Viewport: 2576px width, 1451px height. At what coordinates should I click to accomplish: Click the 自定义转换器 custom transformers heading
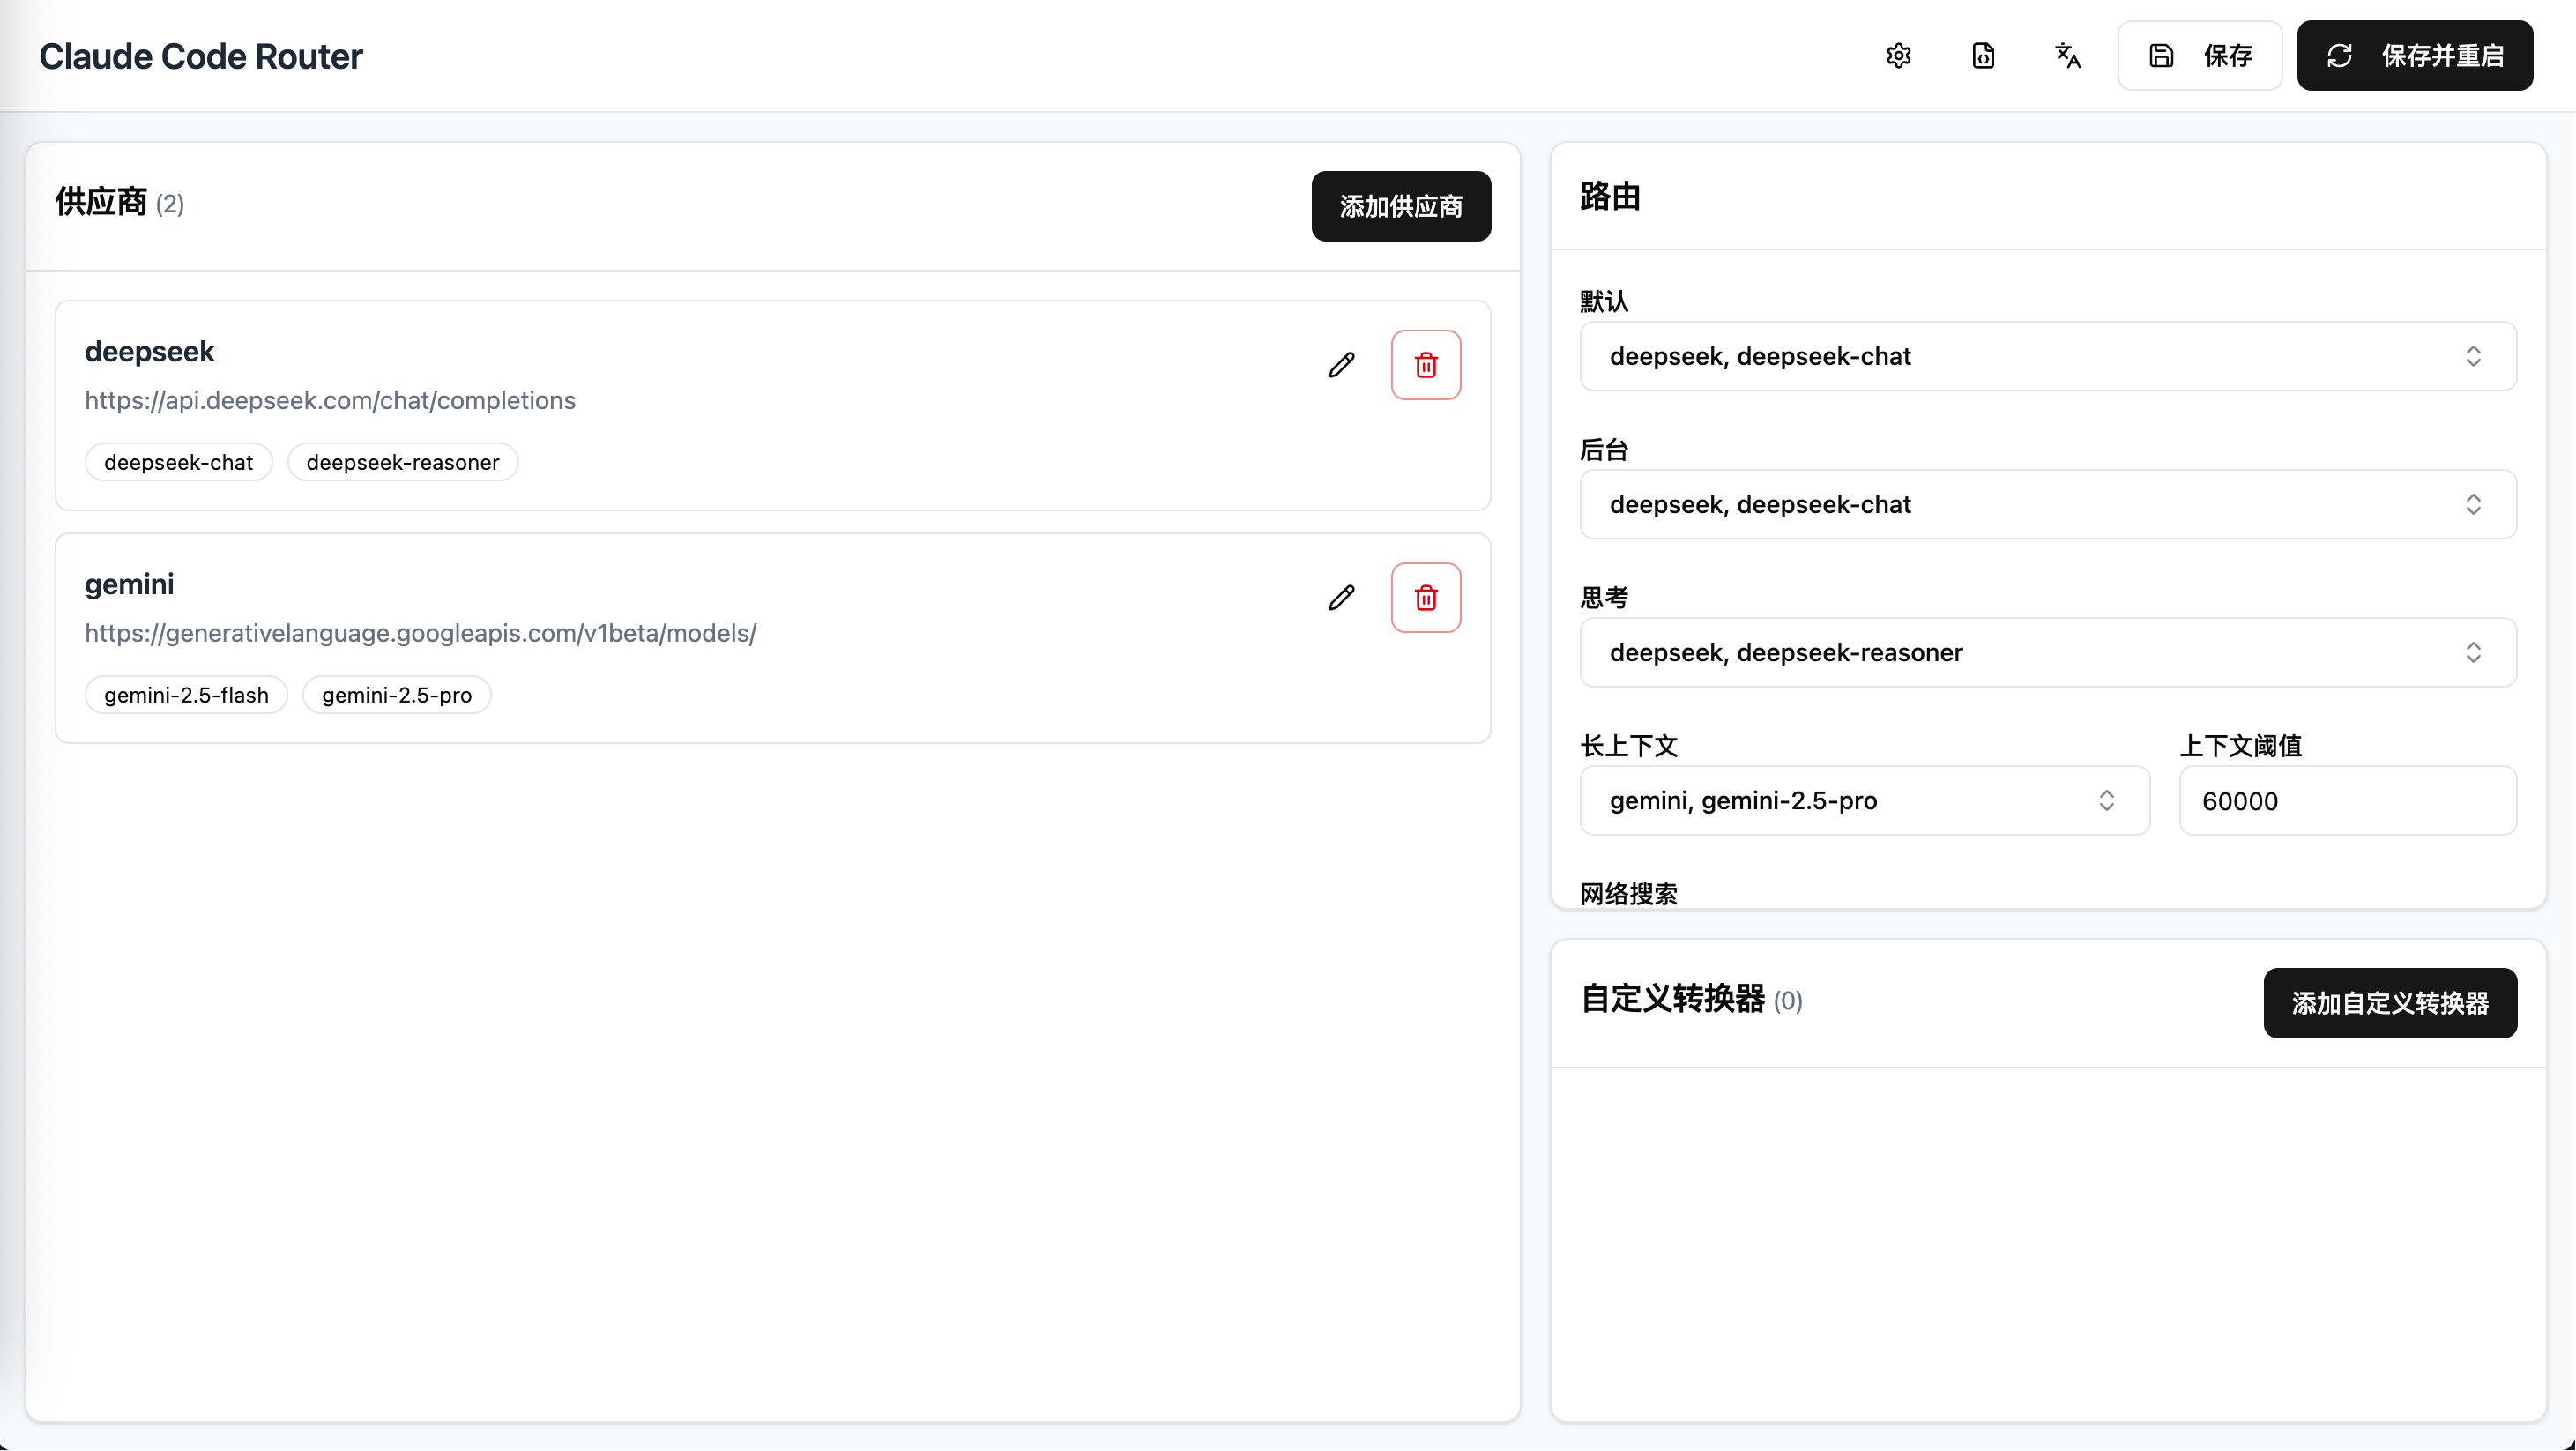tap(1672, 999)
